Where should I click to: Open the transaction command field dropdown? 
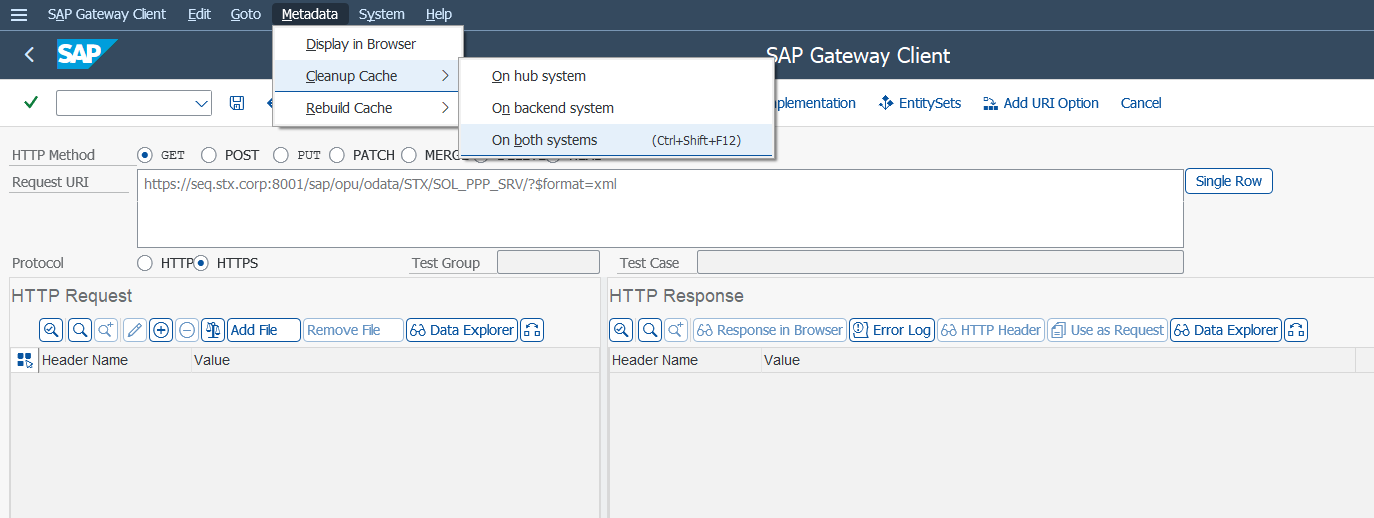pos(200,103)
